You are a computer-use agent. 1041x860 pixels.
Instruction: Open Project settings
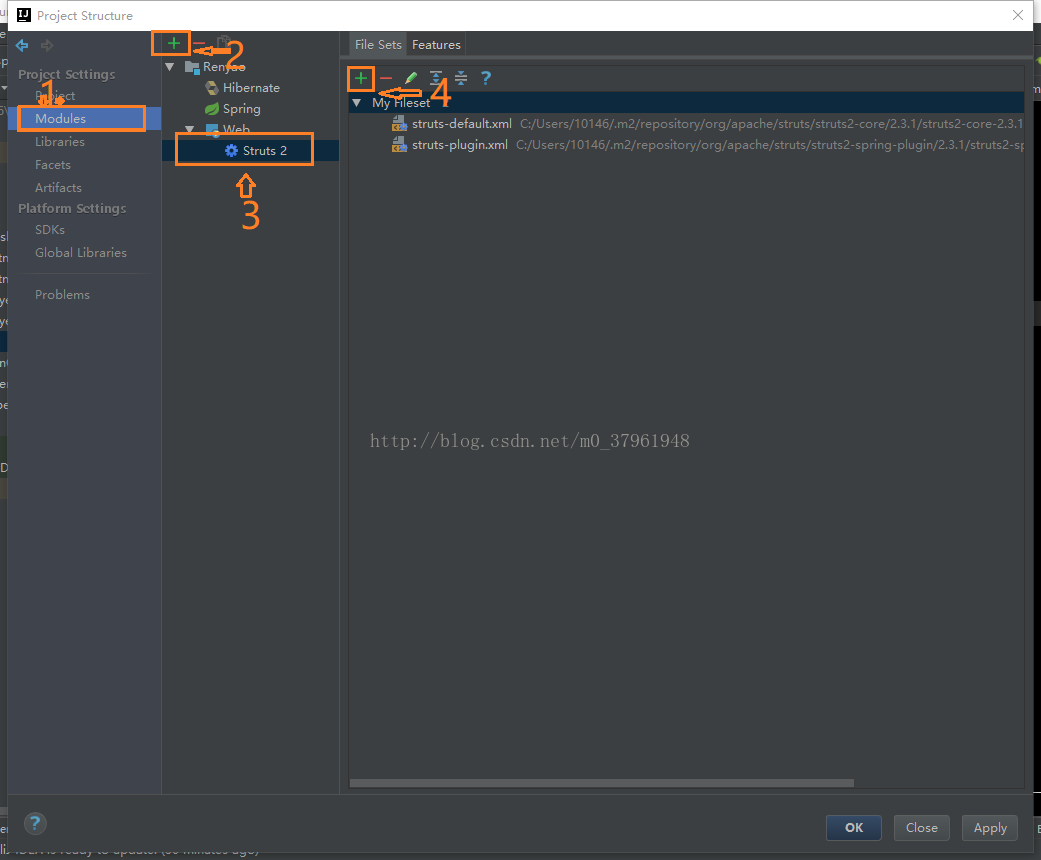click(x=55, y=96)
